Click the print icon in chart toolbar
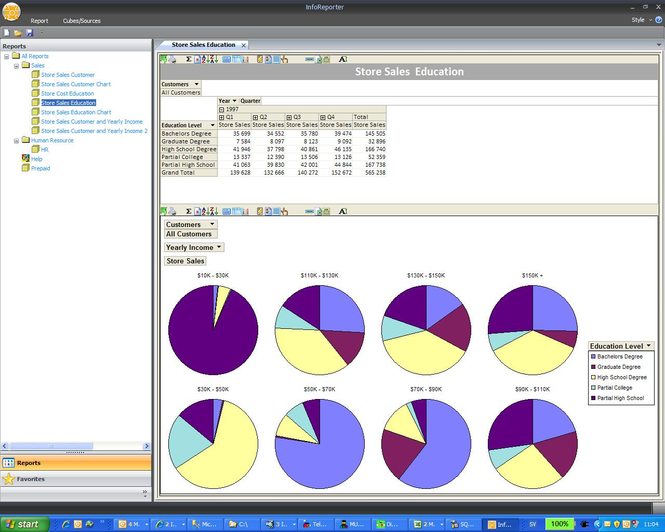The image size is (665, 532). 172,211
